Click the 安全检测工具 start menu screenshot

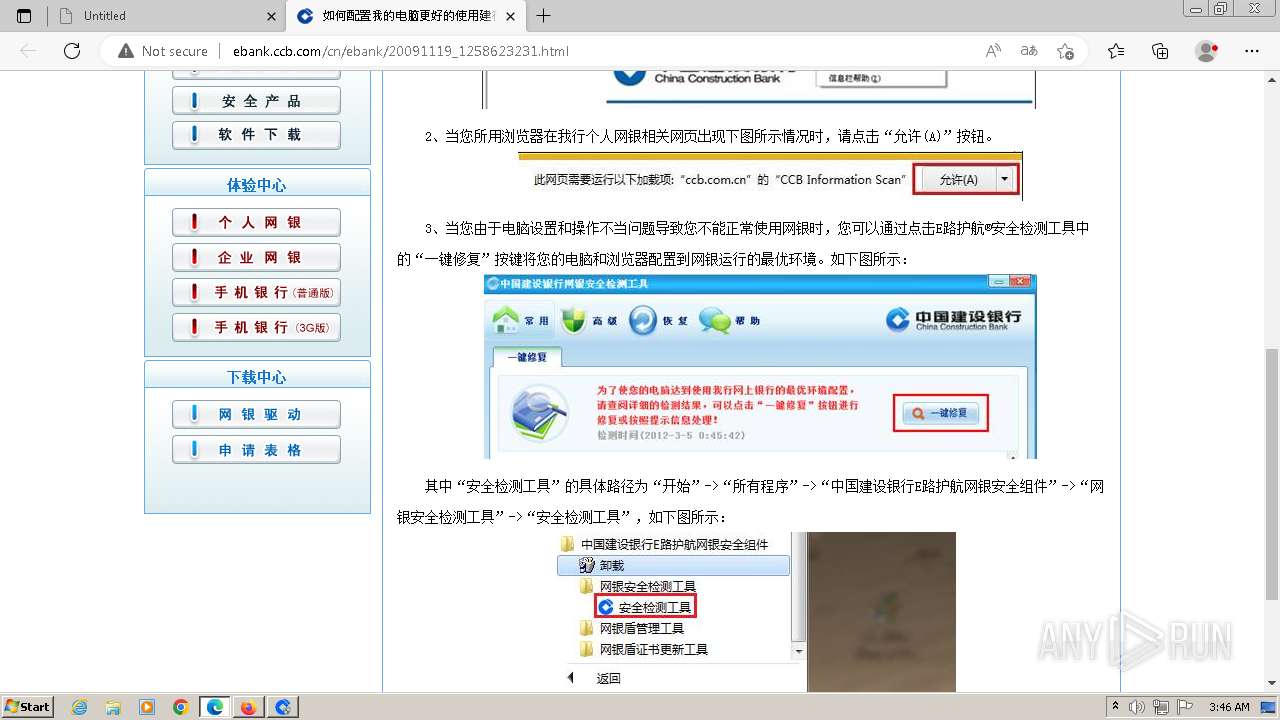tap(756, 612)
